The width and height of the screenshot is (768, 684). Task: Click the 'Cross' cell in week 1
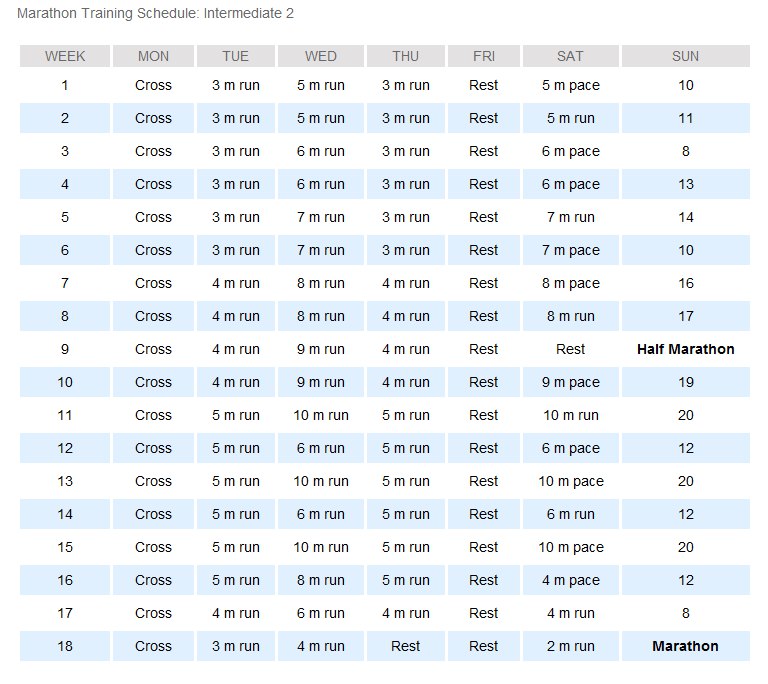153,85
